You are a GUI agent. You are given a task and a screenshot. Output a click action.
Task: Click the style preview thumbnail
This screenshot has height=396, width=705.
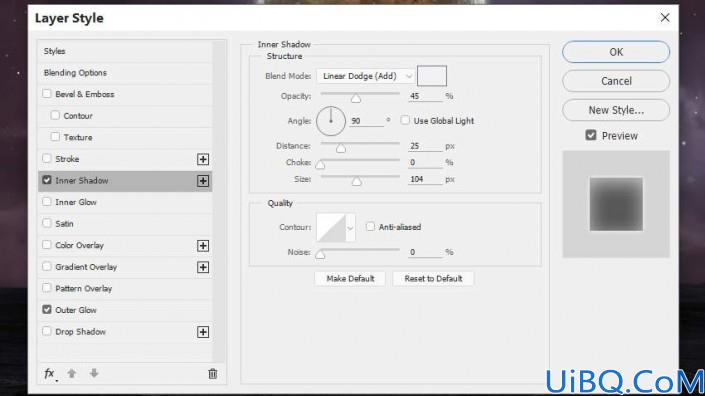pos(616,204)
